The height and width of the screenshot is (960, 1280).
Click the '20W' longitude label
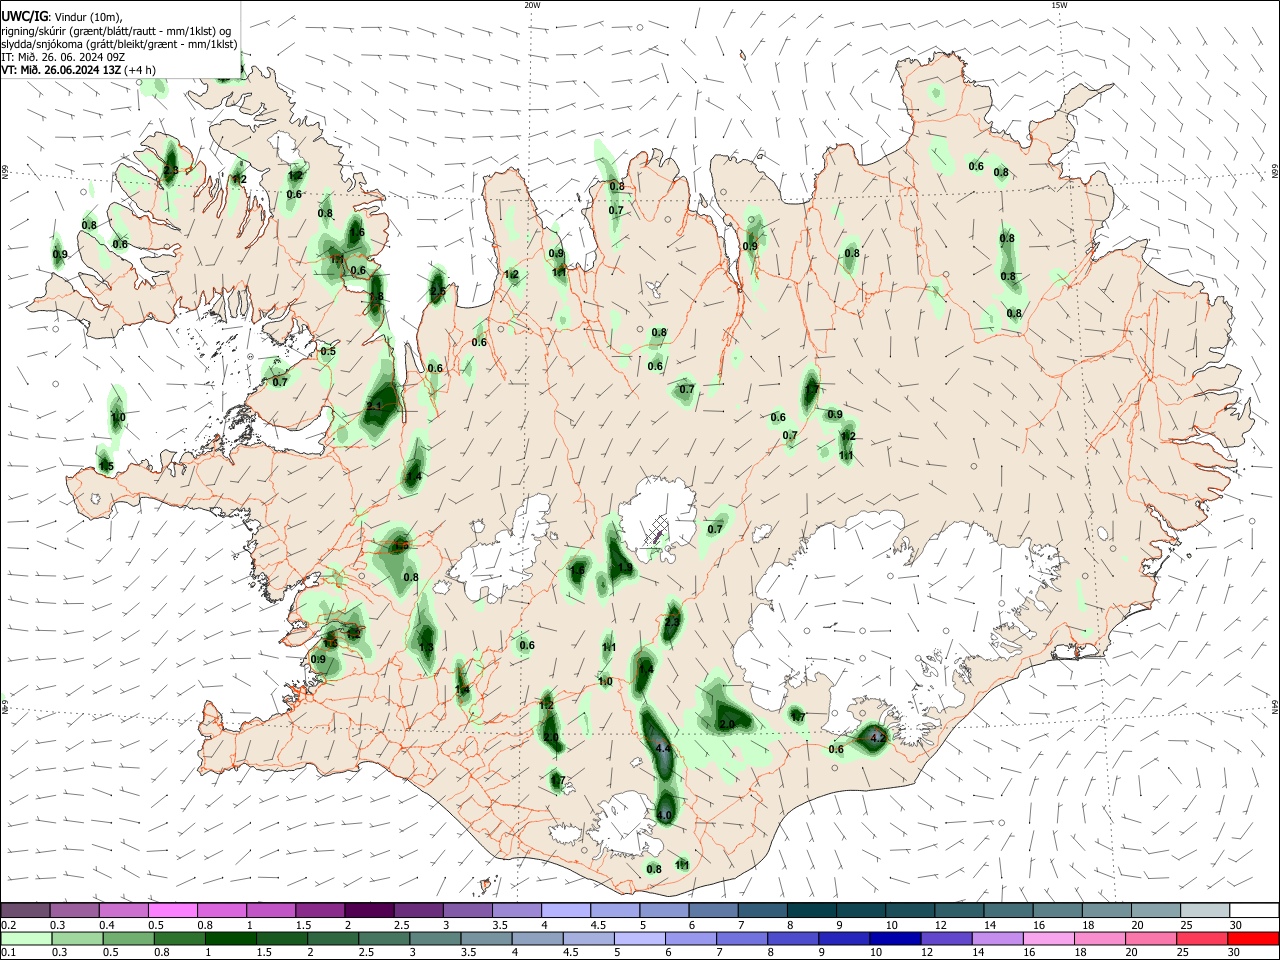[532, 5]
